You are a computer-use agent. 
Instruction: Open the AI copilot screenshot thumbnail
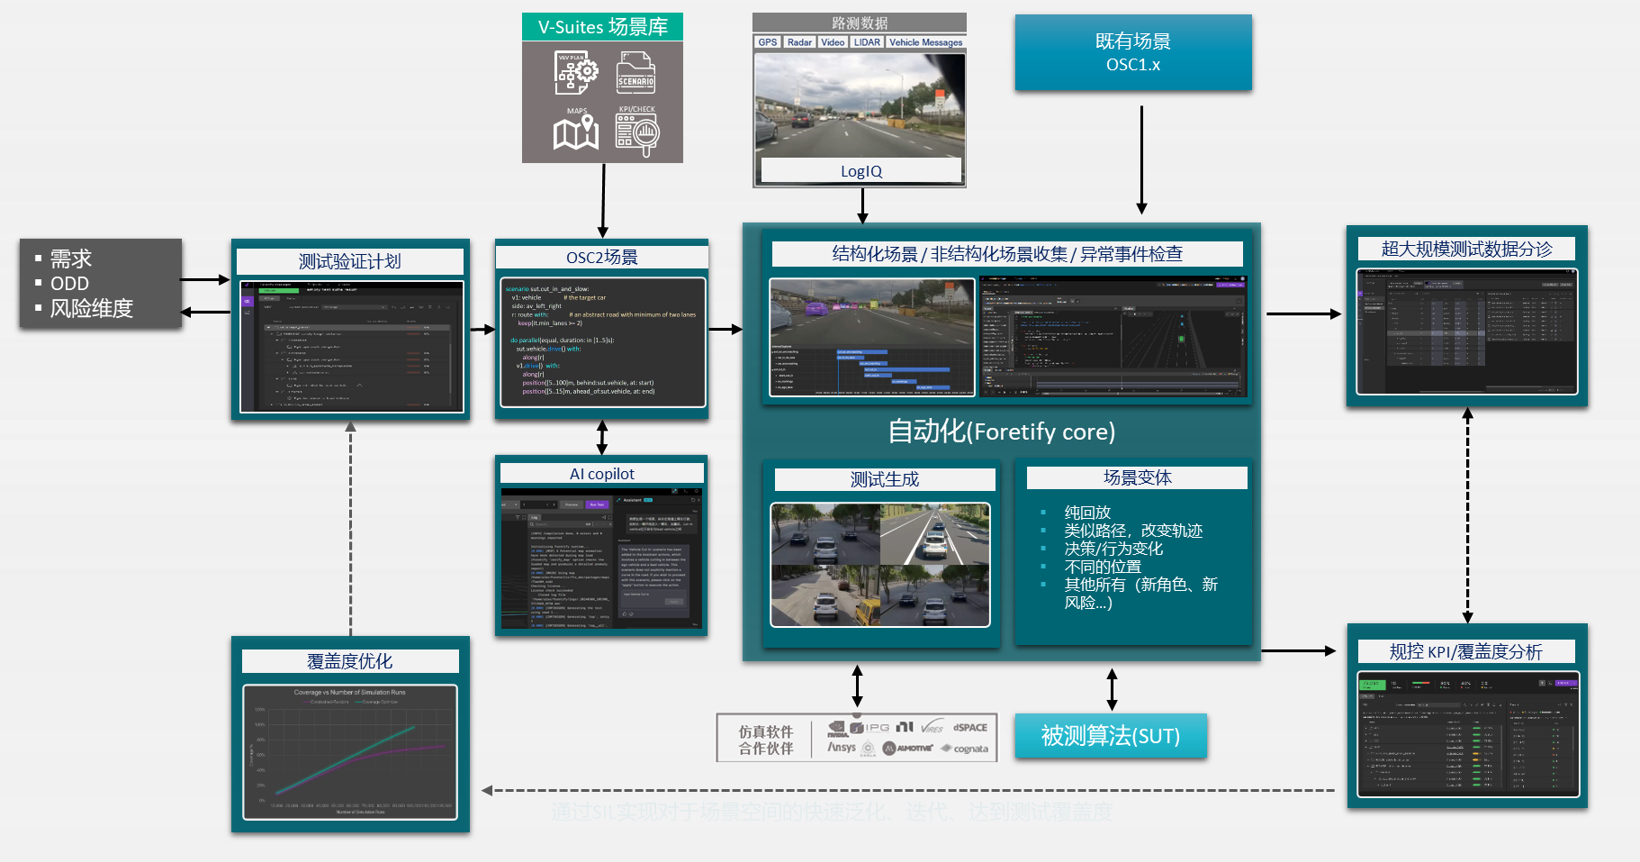click(602, 558)
